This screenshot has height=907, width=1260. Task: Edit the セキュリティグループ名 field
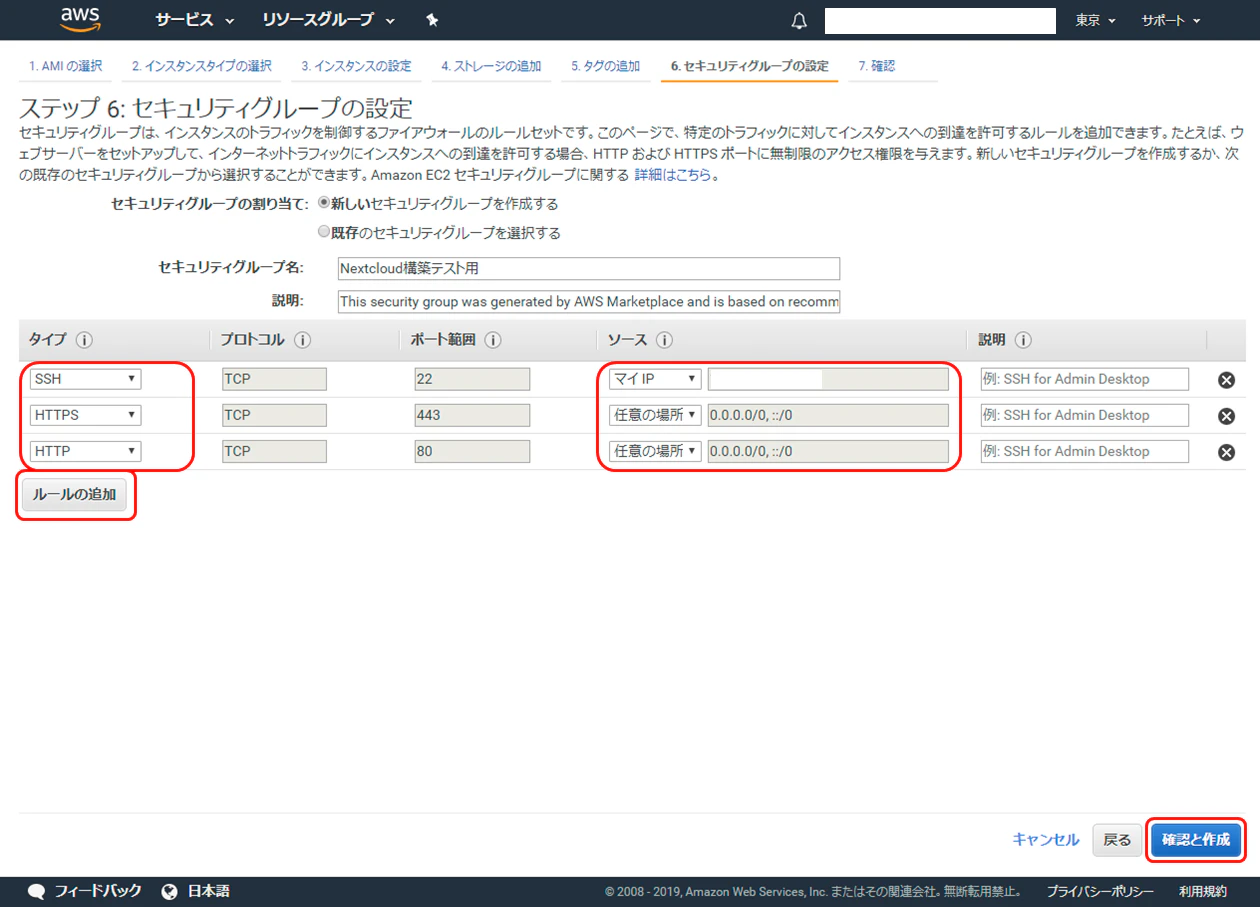click(589, 268)
